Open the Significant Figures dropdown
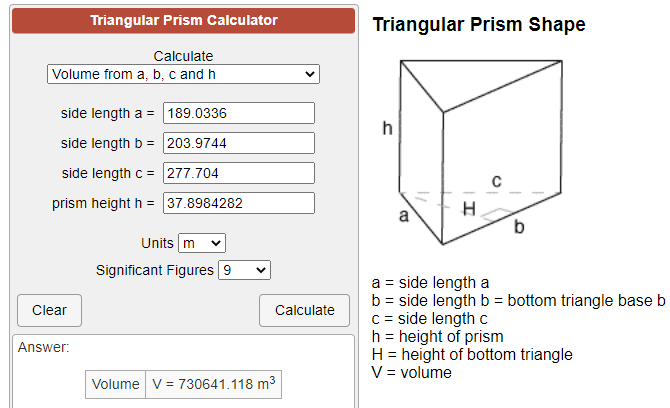 pos(244,270)
